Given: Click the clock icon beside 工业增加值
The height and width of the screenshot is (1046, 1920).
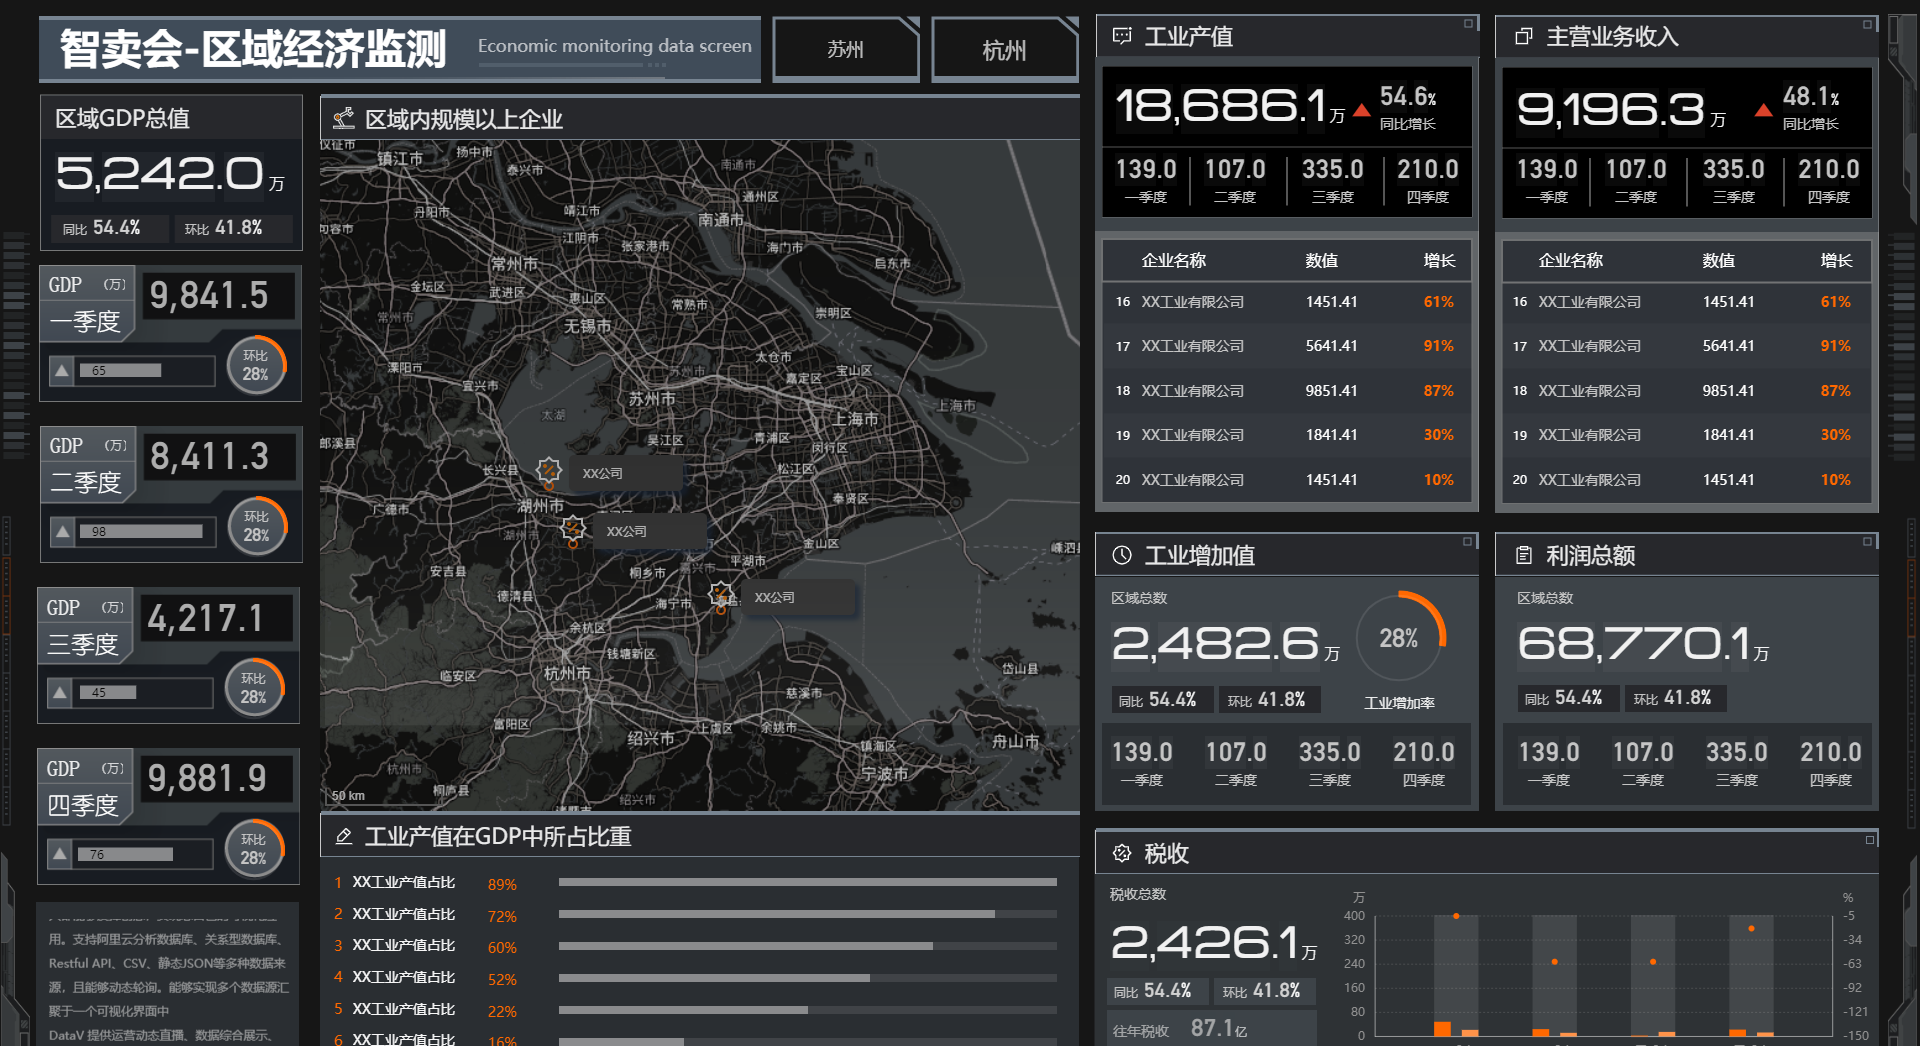Looking at the screenshot, I should tap(1122, 555).
